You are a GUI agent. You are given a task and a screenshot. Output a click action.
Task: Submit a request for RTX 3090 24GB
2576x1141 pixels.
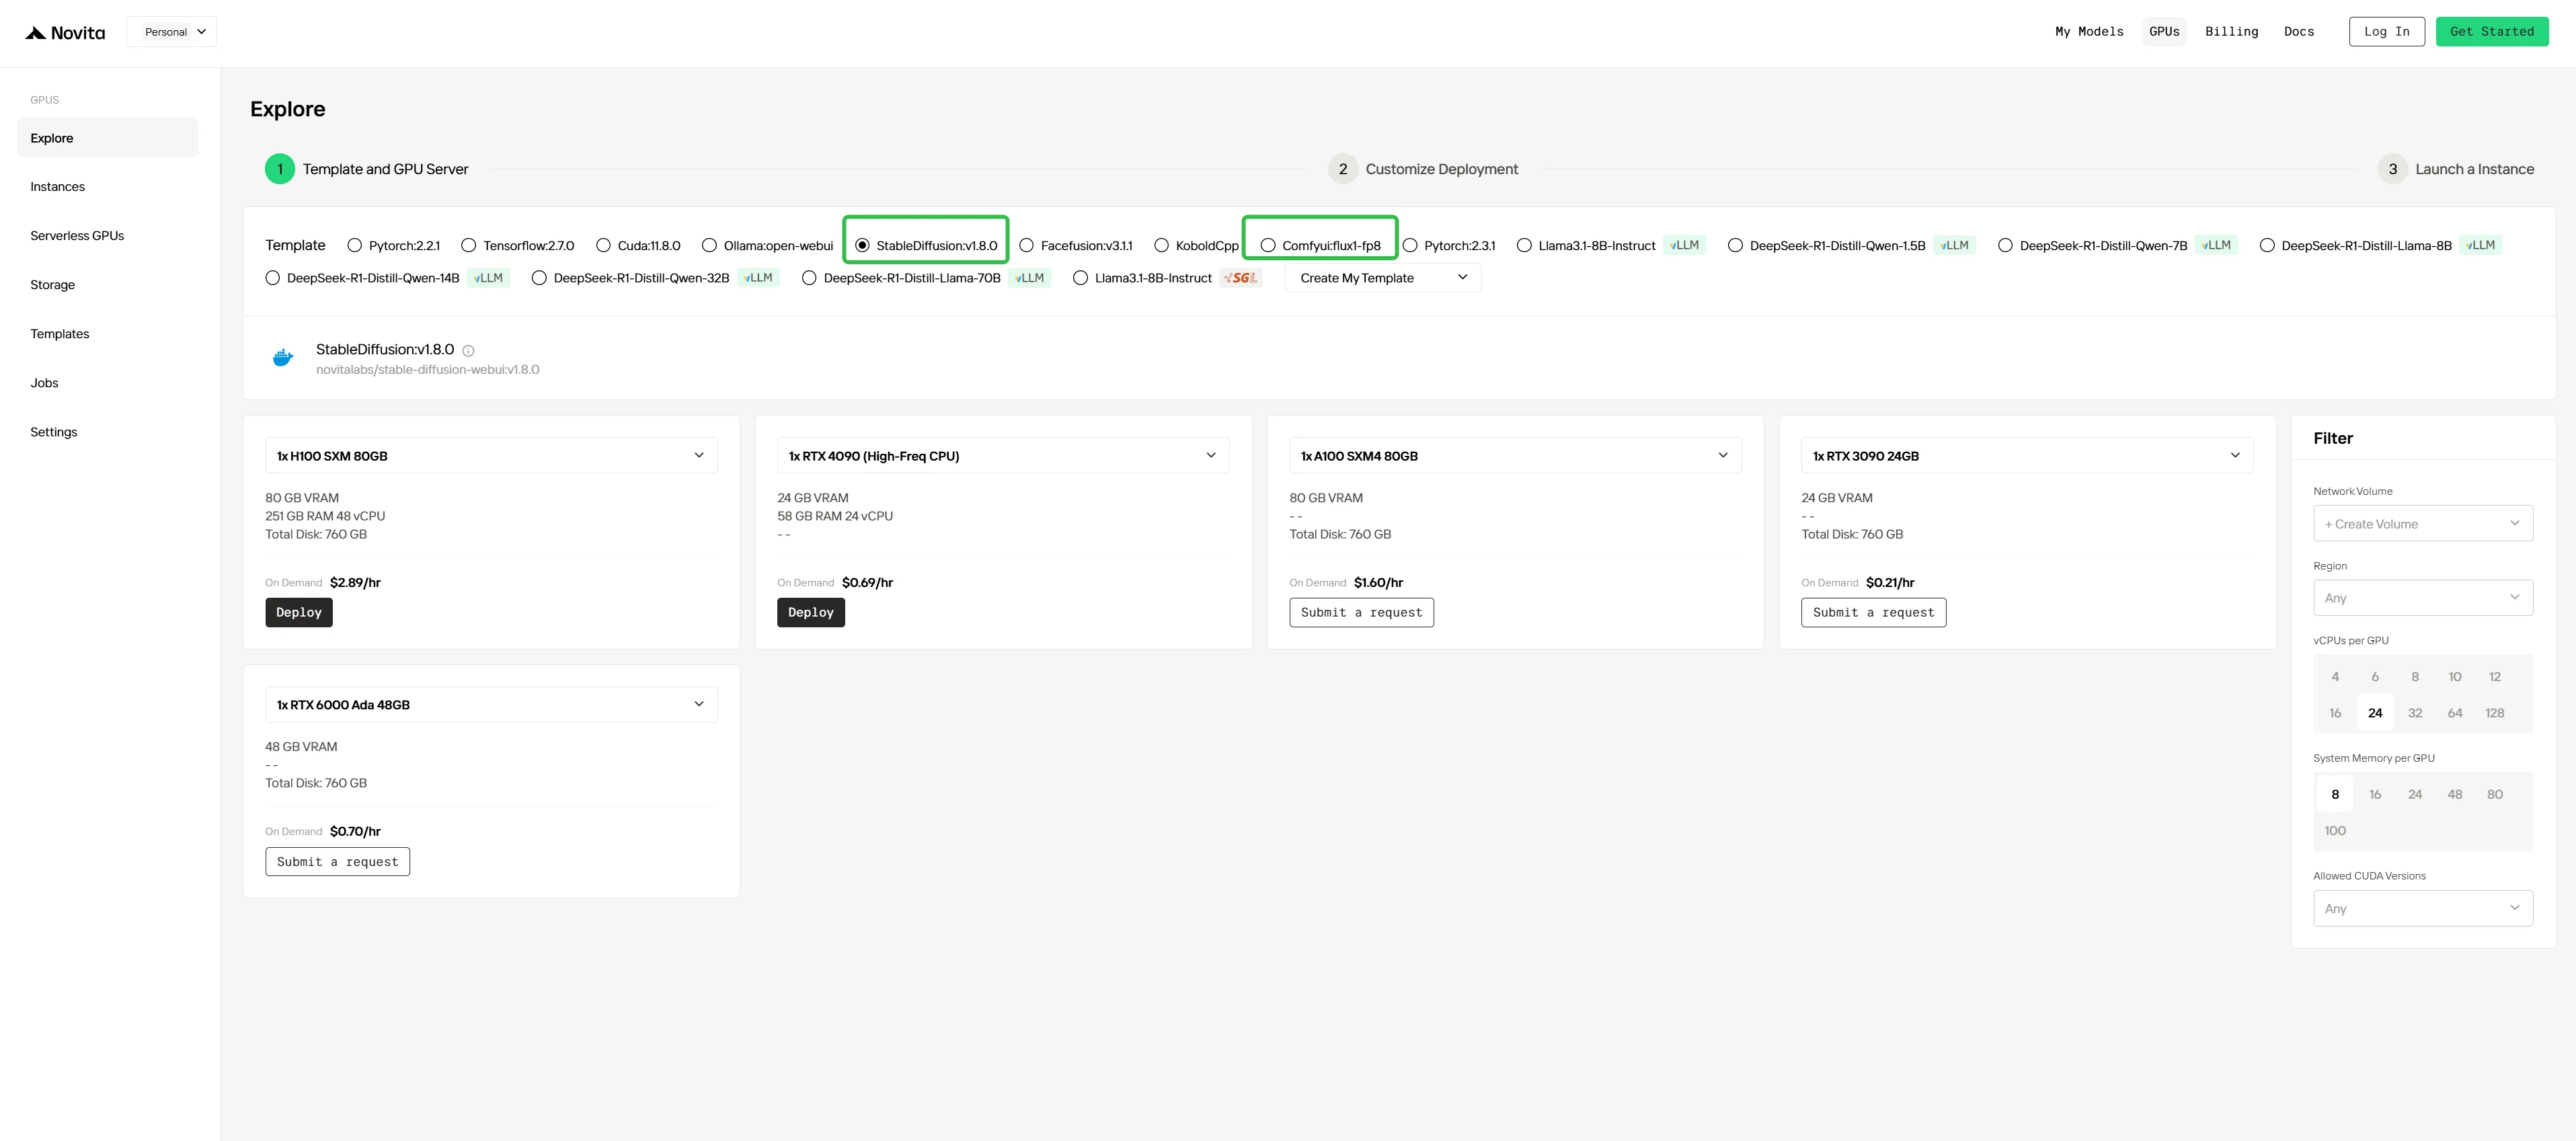[1873, 613]
